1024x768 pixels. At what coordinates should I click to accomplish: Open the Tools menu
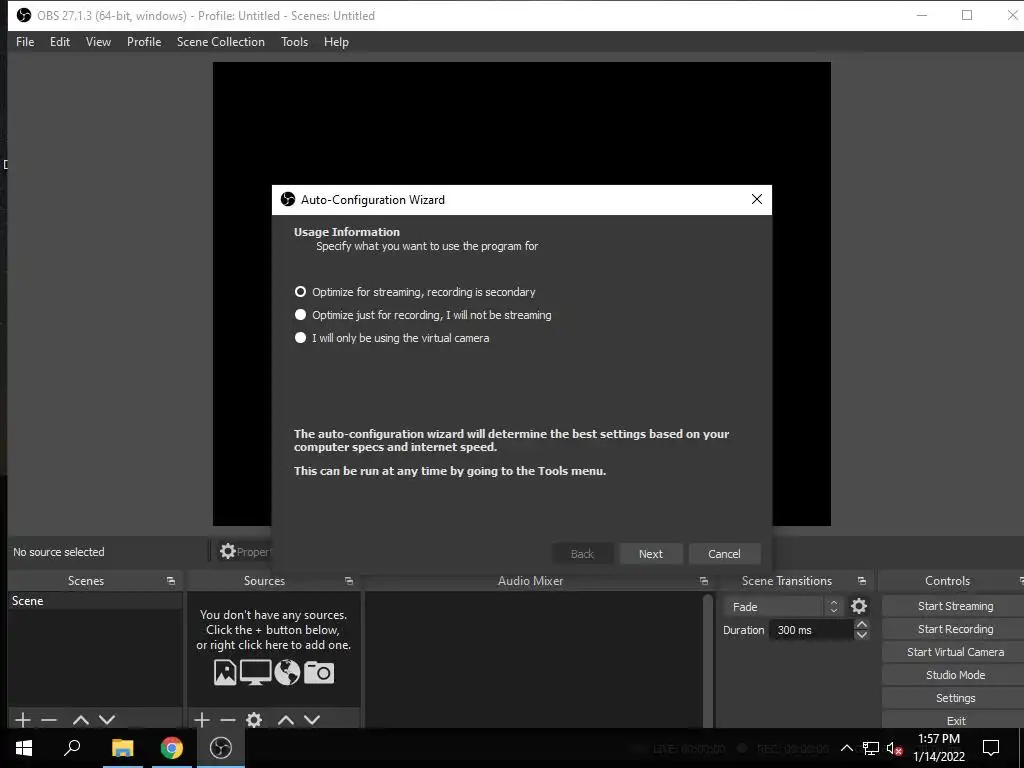[x=295, y=42]
